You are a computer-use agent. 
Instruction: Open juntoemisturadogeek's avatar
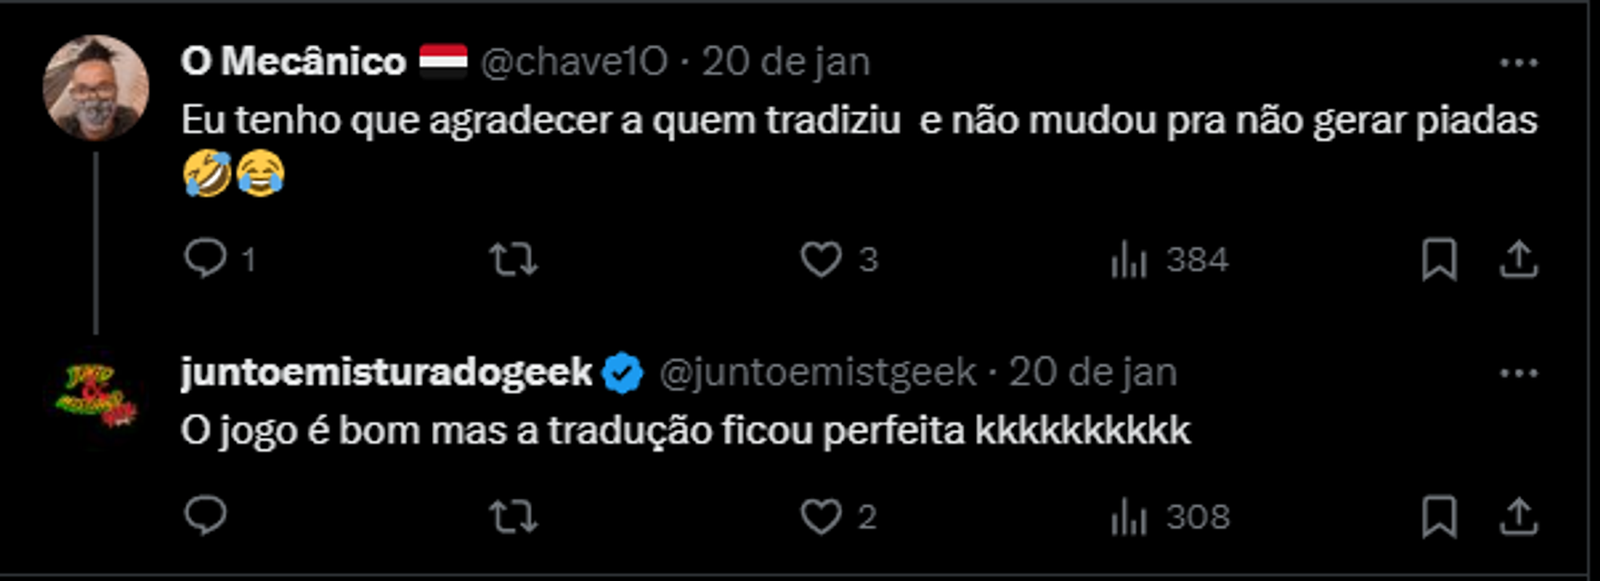click(x=96, y=396)
